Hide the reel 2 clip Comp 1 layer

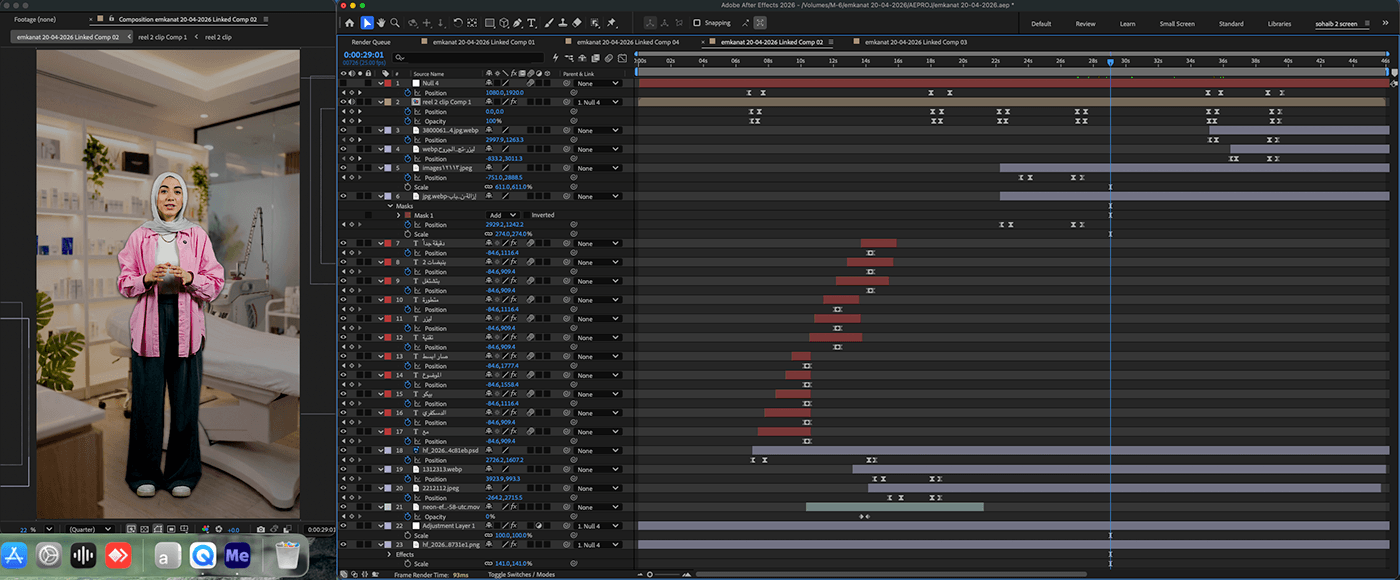[x=343, y=102]
